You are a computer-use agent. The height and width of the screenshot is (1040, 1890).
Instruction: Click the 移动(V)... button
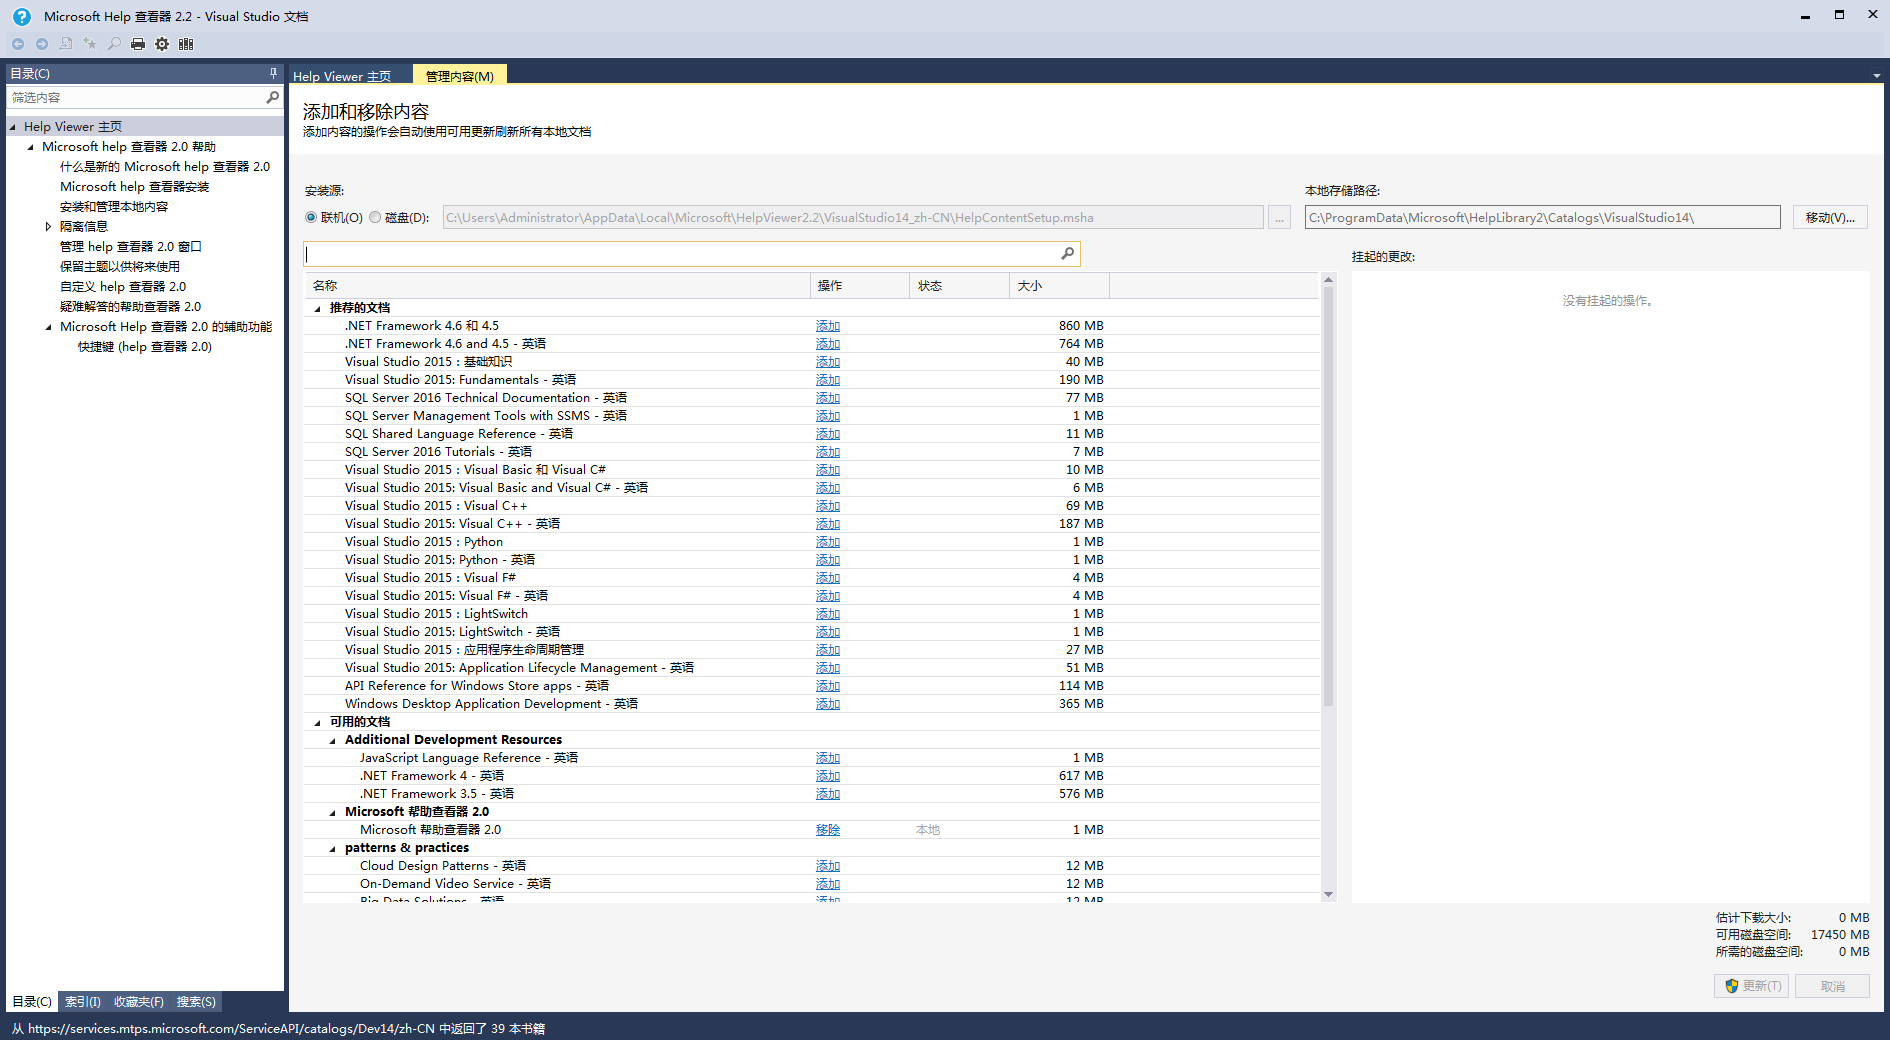tap(1829, 217)
